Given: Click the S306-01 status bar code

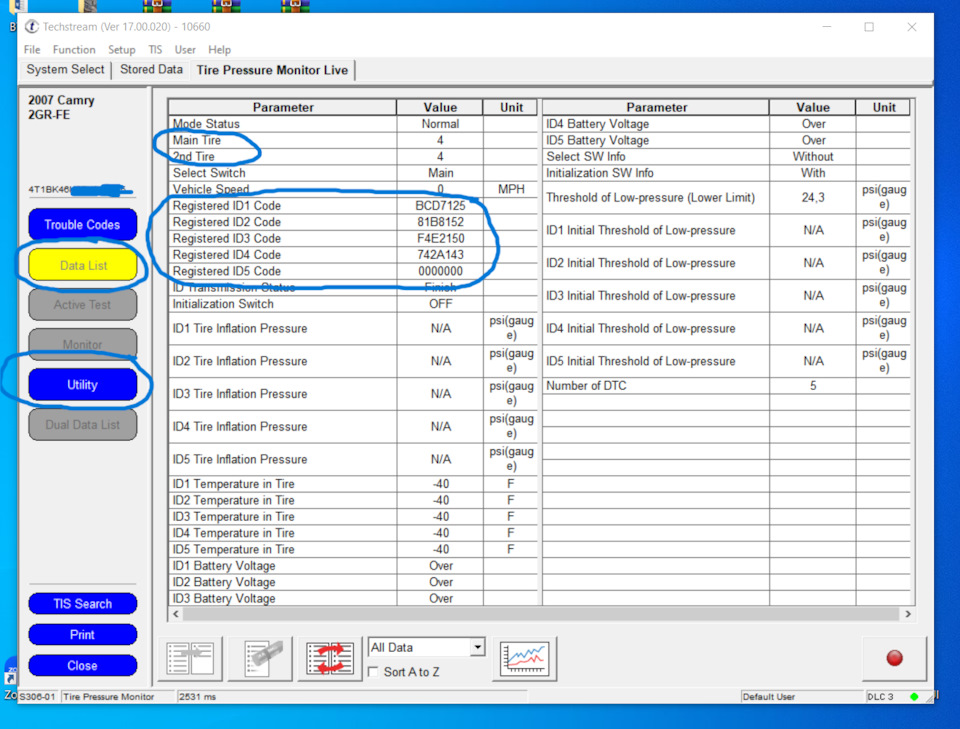Looking at the screenshot, I should [x=38, y=697].
